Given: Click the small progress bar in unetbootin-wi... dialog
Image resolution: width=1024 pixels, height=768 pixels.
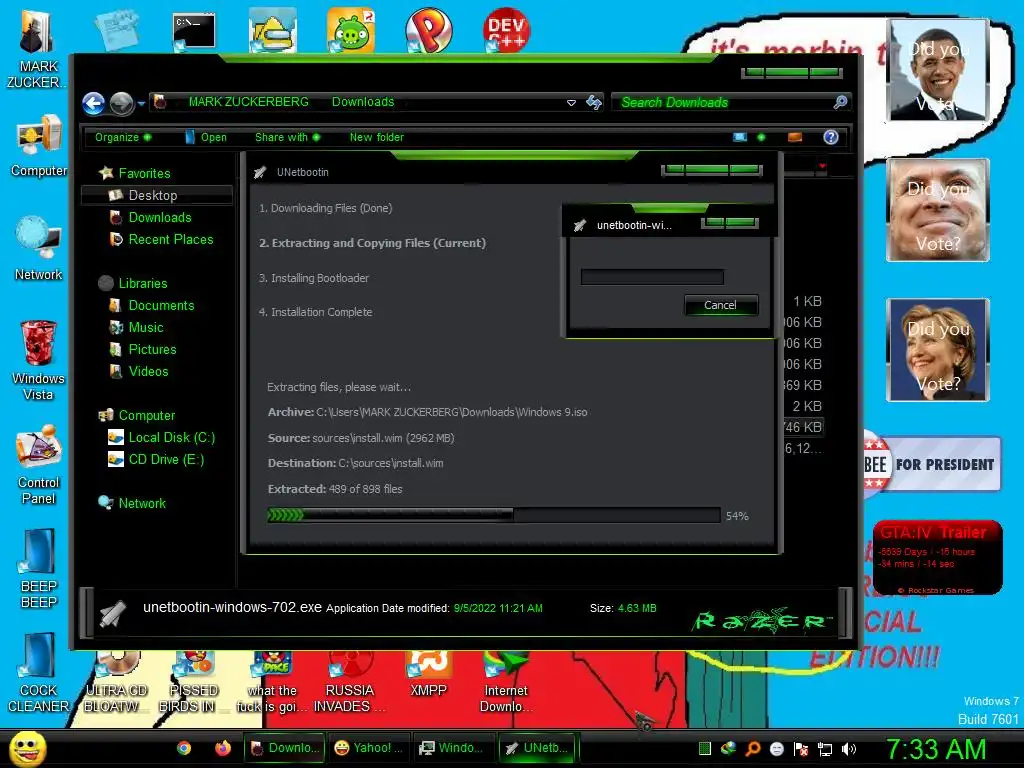Looking at the screenshot, I should (x=652, y=277).
